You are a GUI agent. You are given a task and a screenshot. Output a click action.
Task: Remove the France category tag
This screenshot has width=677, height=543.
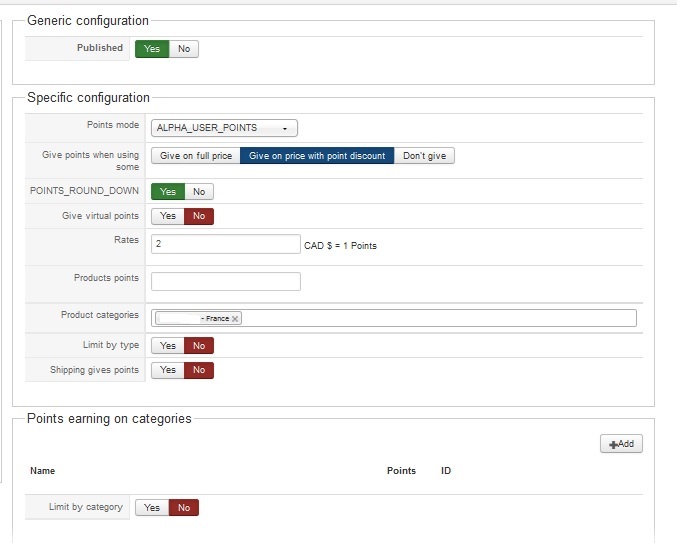pos(235,319)
